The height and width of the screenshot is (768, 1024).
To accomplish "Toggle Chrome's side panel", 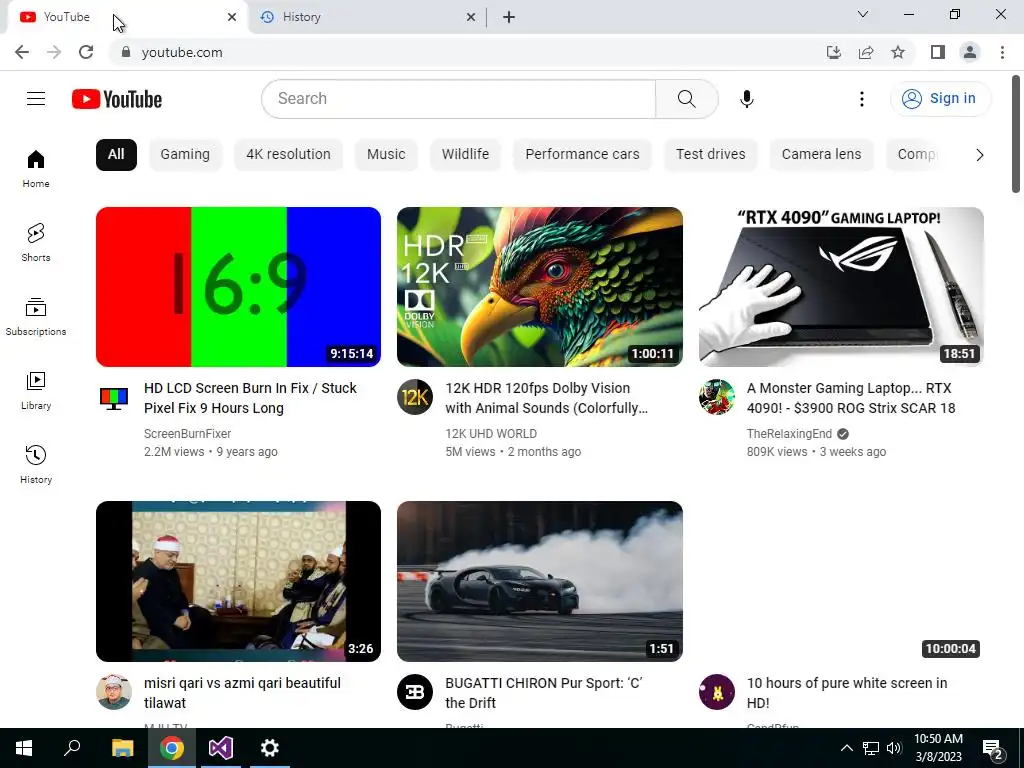I will point(938,52).
